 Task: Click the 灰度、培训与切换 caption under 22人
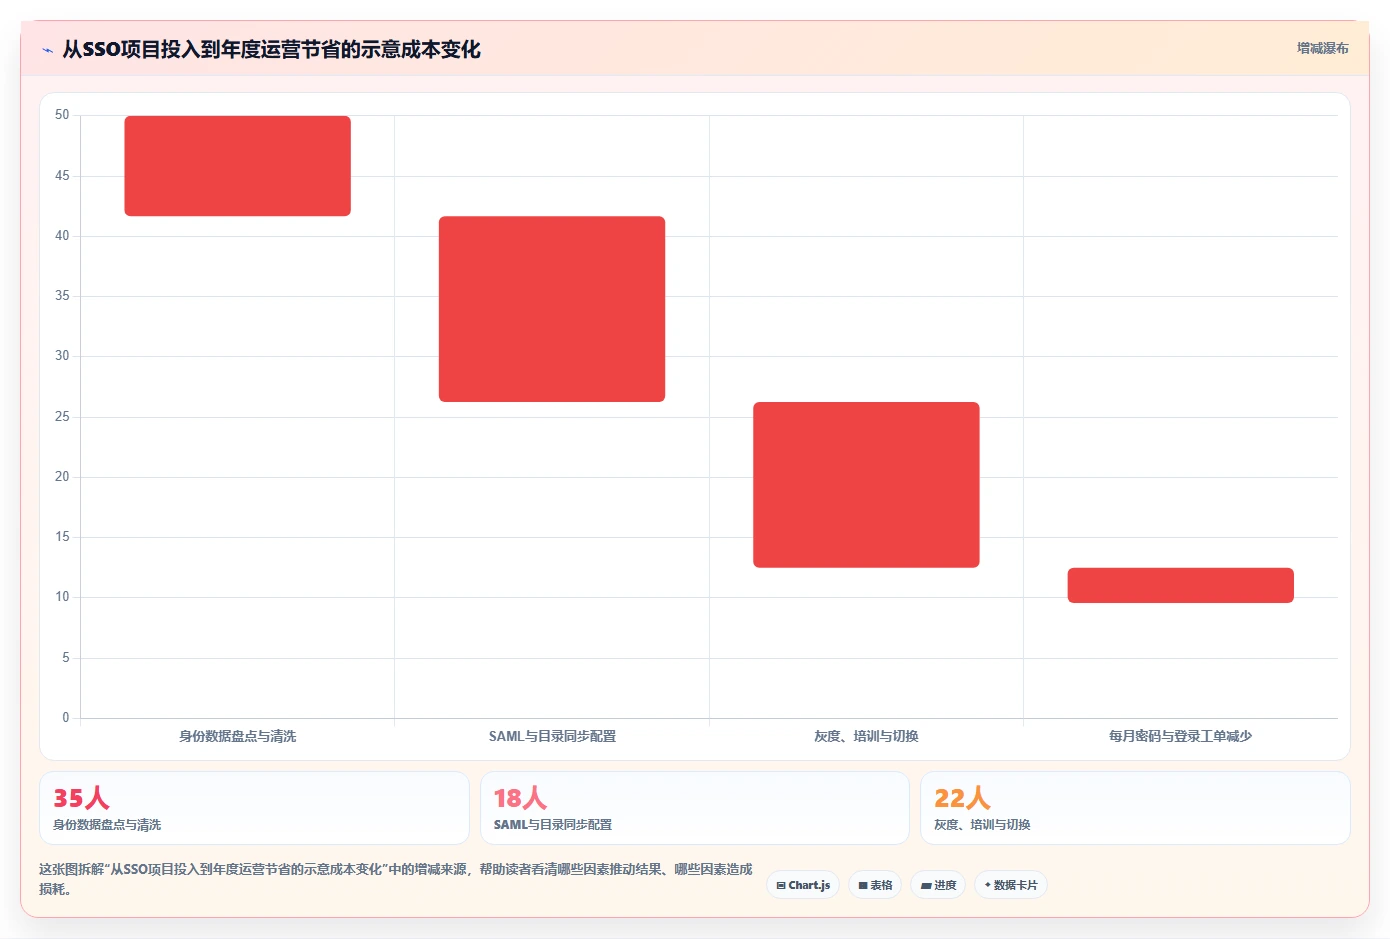982,825
